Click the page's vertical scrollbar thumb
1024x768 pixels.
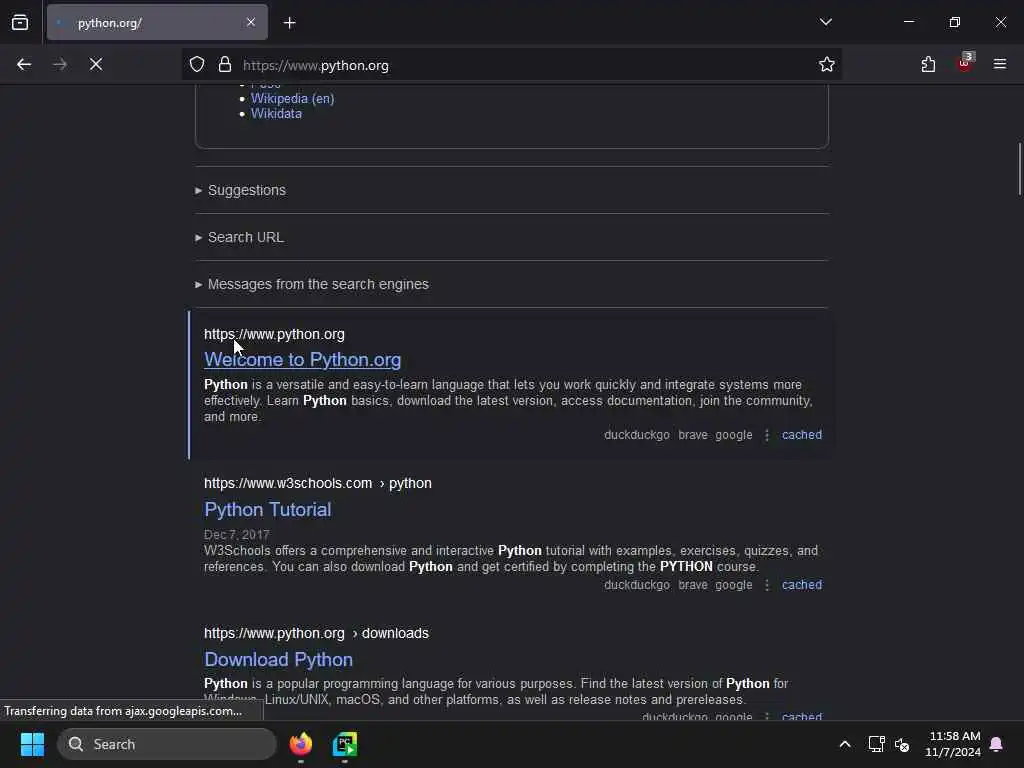tap(1019, 168)
